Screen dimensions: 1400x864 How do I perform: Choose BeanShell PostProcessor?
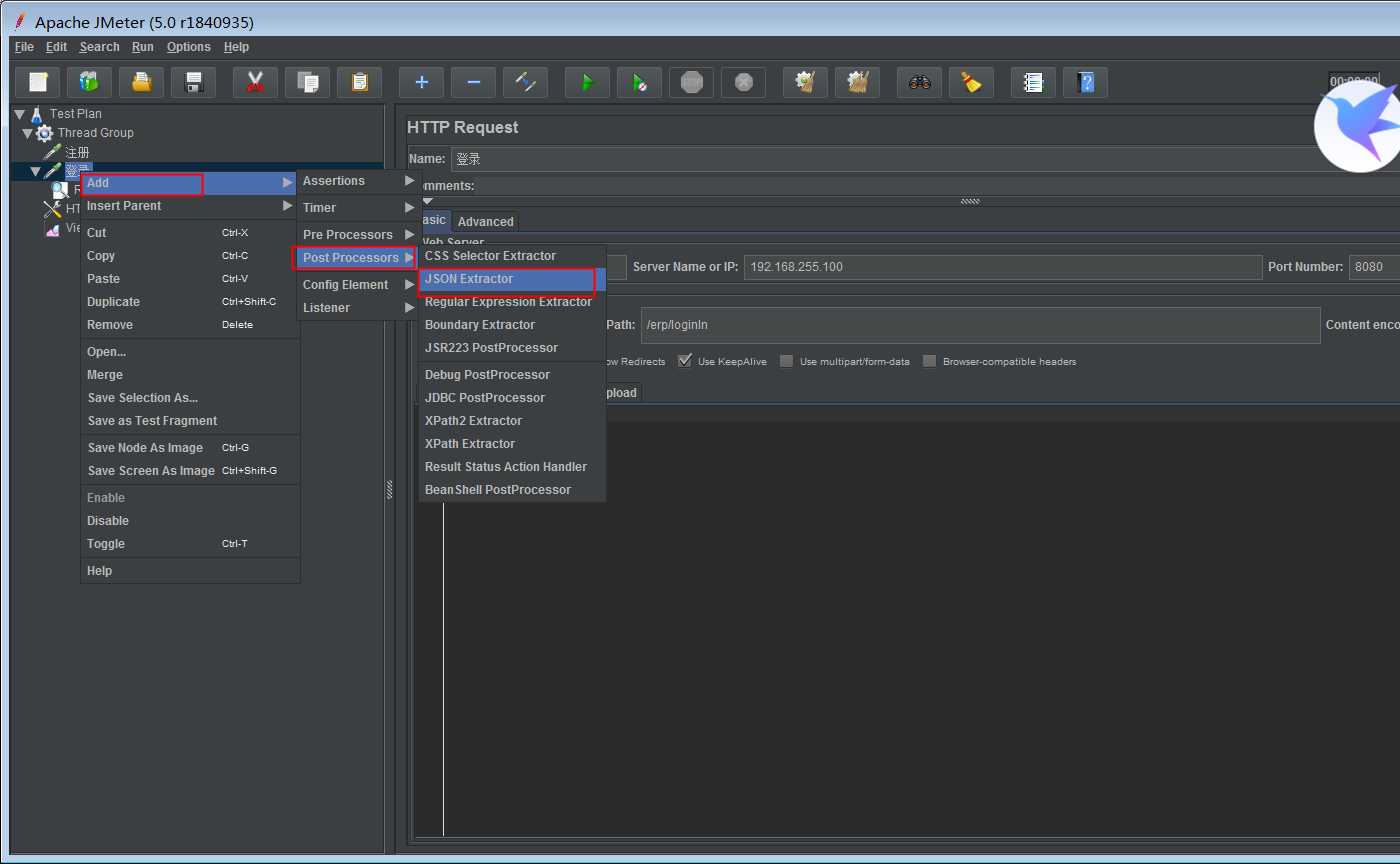tap(512, 490)
